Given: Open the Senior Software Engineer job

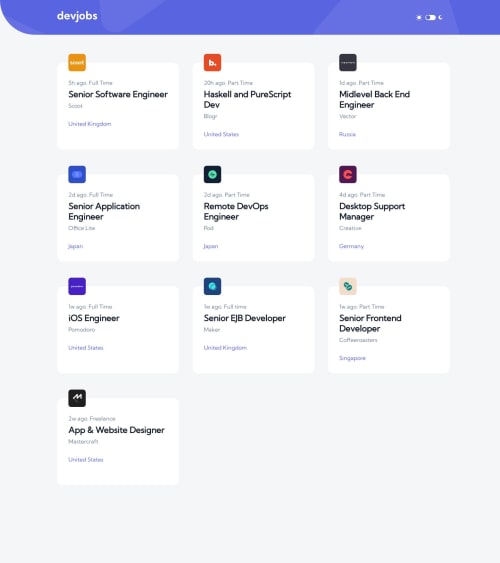Looking at the screenshot, I should (118, 94).
